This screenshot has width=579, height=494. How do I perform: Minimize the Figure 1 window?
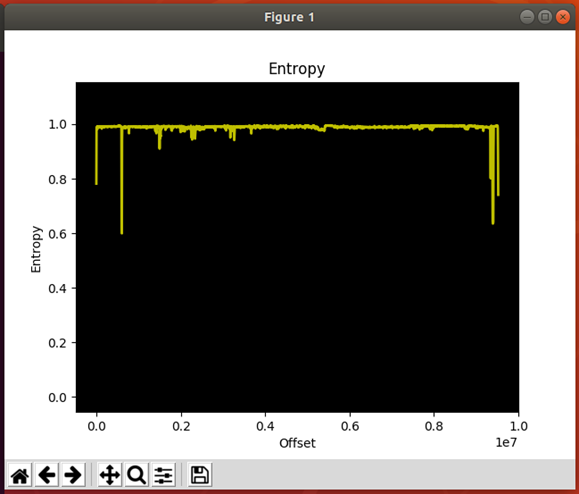click(527, 17)
